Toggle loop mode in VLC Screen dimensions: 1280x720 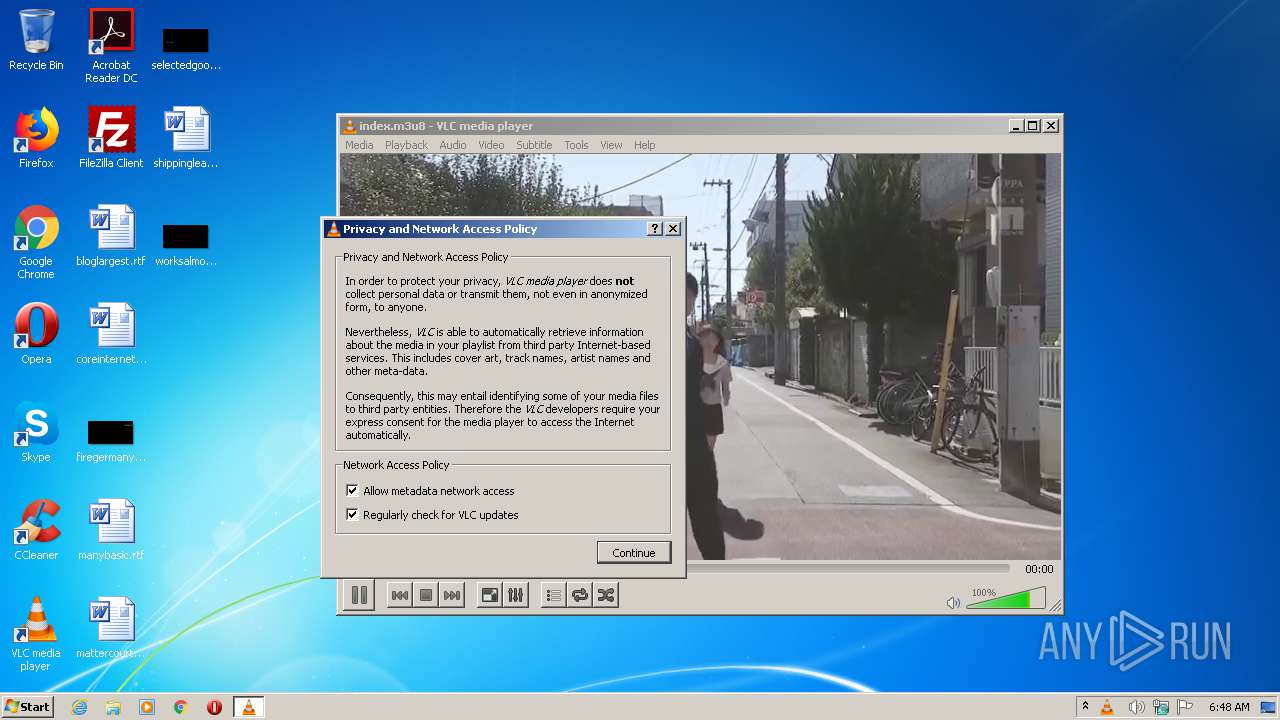pos(579,595)
